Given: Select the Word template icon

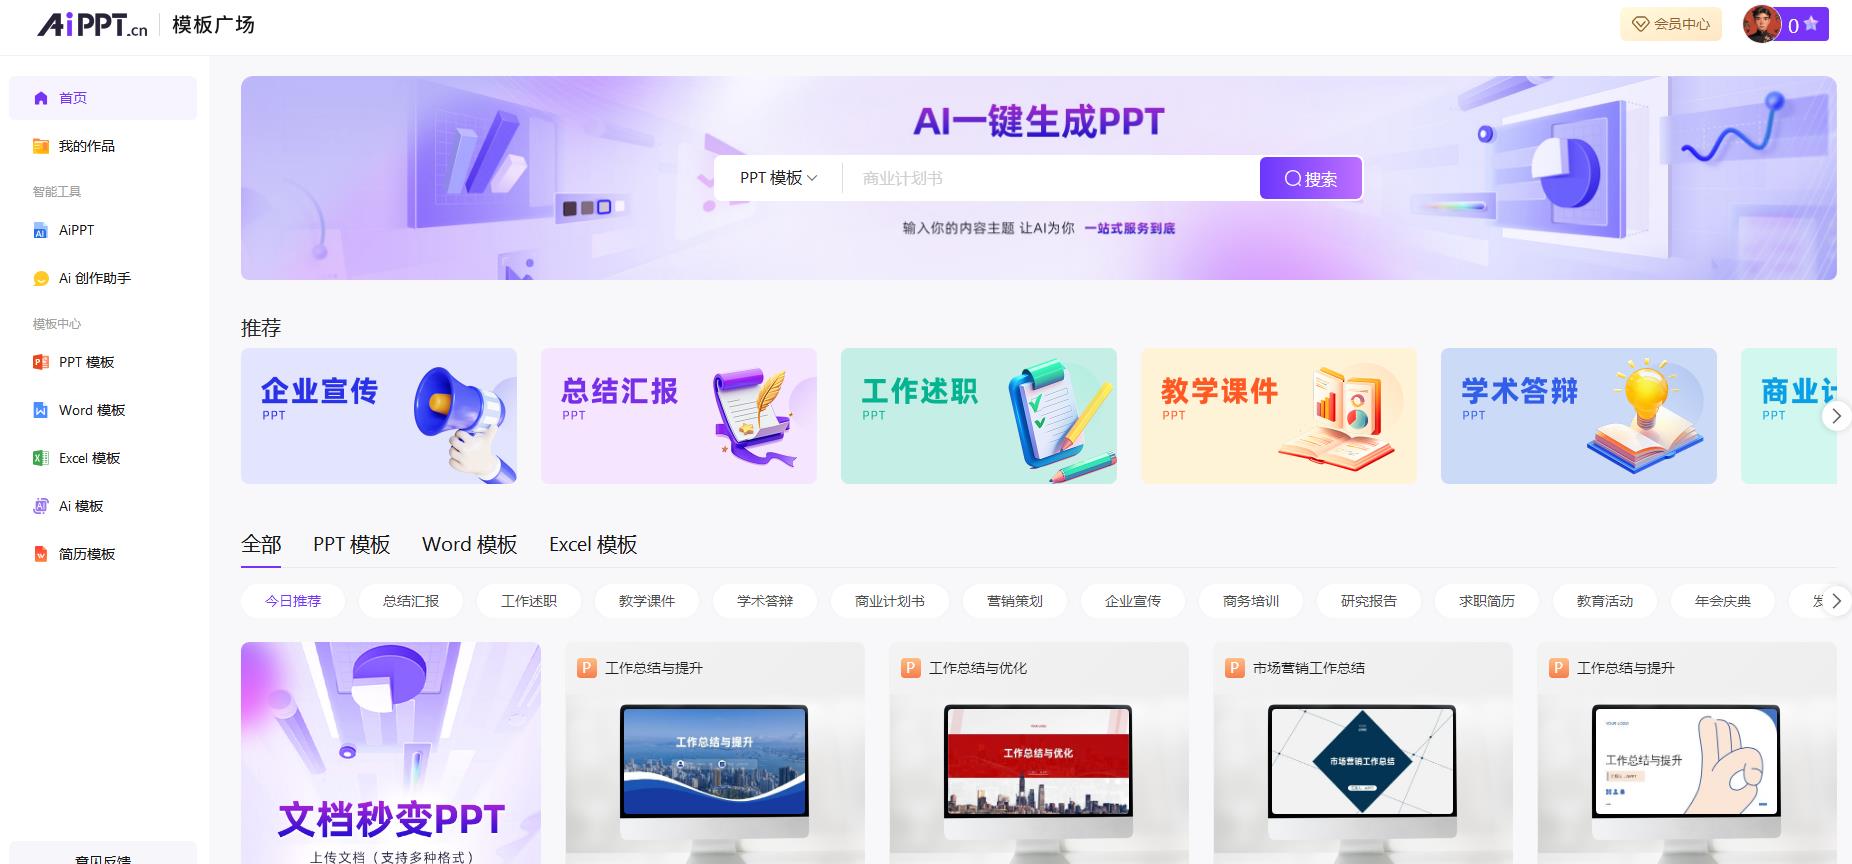Looking at the screenshot, I should coord(41,410).
